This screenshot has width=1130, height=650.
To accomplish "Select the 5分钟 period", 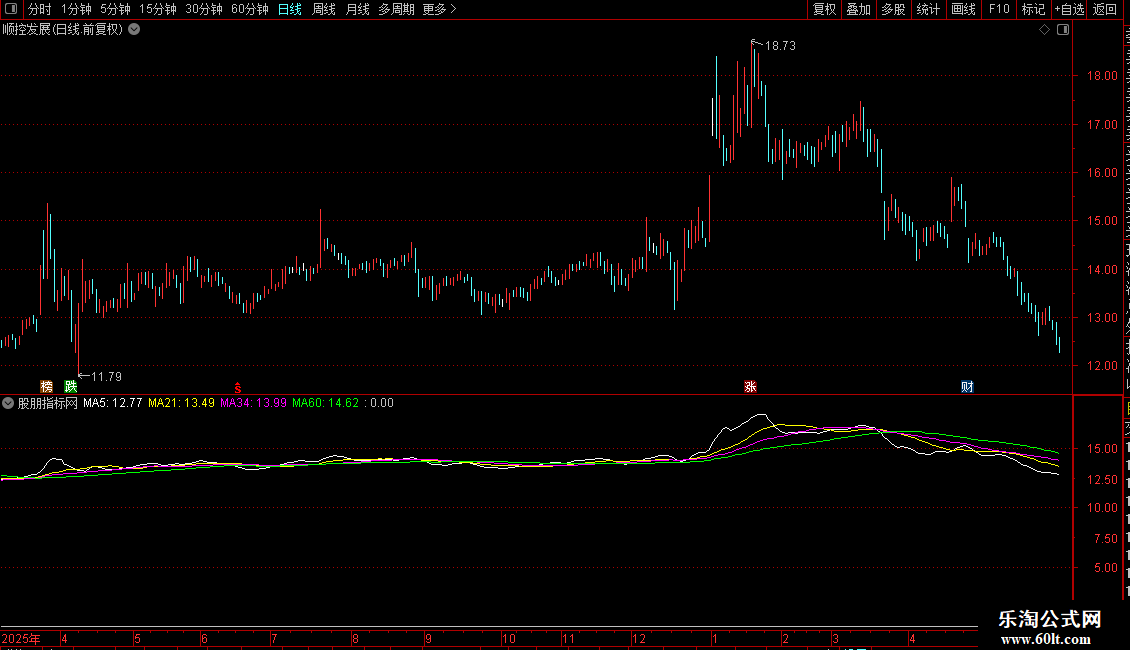I will (x=115, y=9).
